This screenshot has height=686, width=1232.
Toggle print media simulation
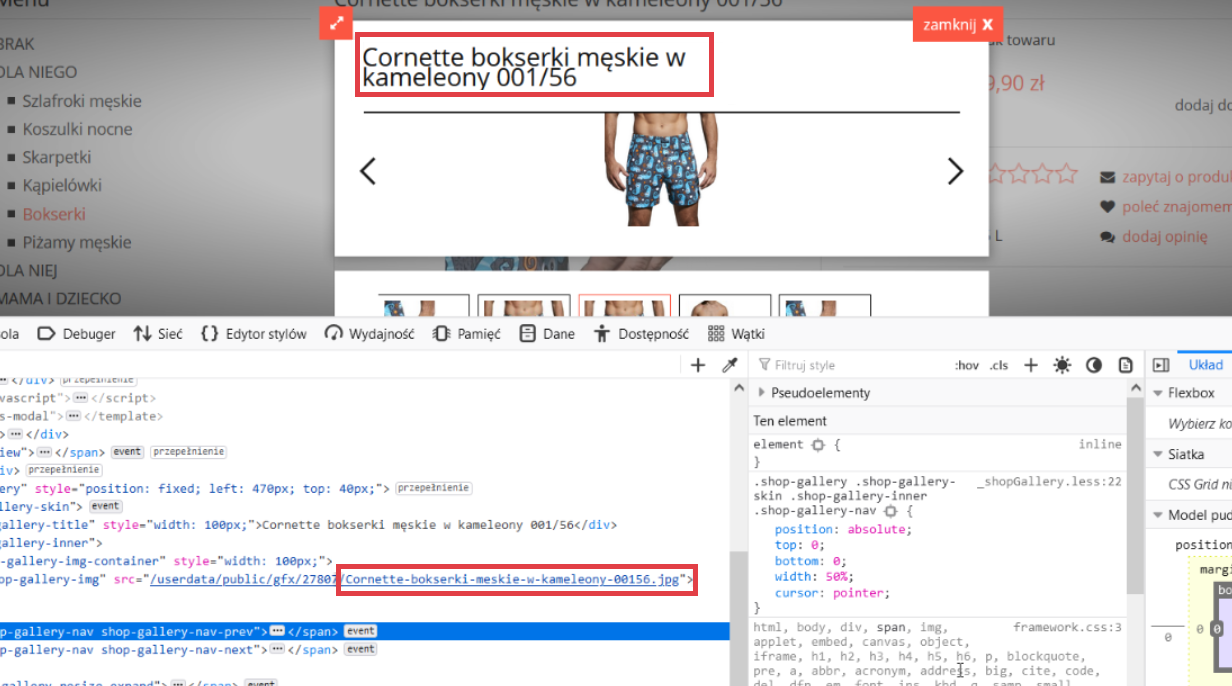click(1126, 366)
